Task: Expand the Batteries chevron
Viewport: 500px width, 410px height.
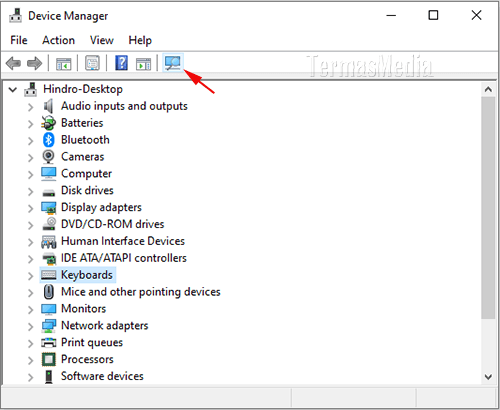Action: pyautogui.click(x=30, y=124)
